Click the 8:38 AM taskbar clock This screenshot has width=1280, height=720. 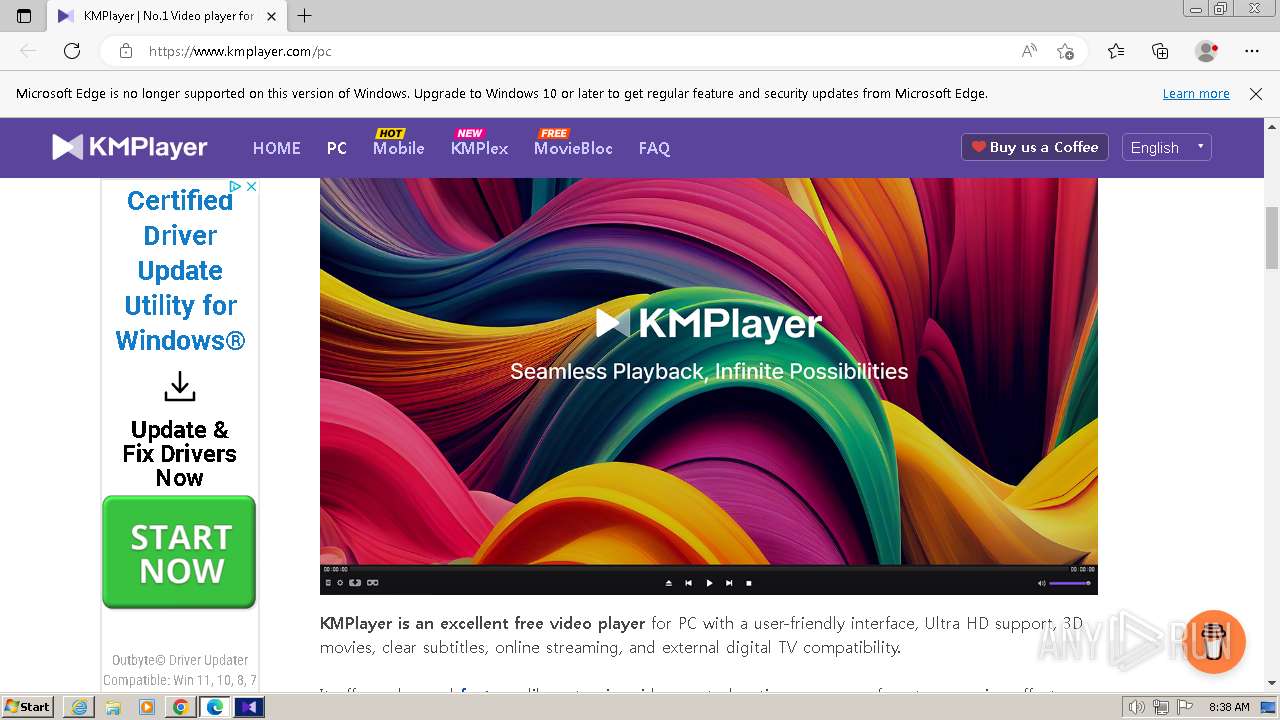[1229, 707]
